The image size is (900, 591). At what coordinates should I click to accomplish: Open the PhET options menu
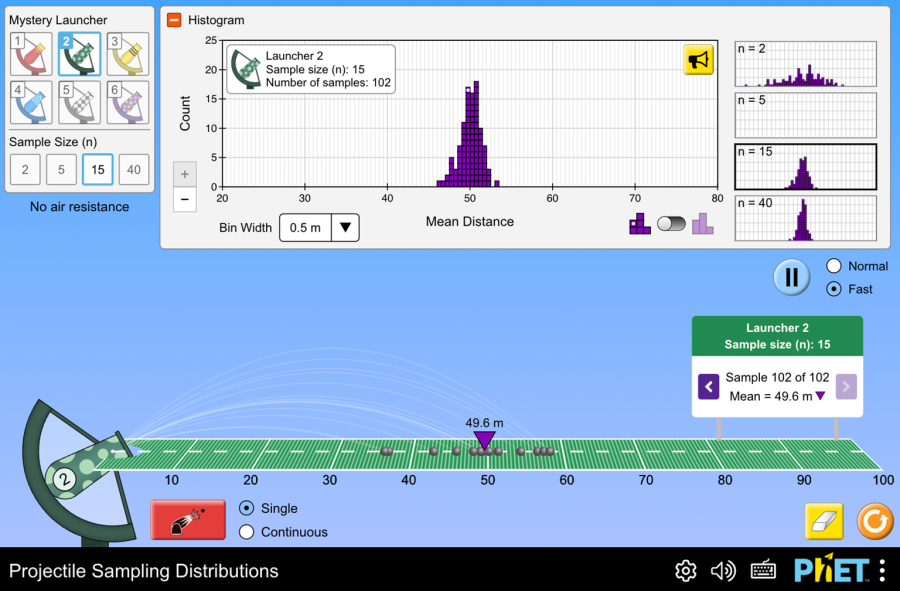(x=882, y=570)
